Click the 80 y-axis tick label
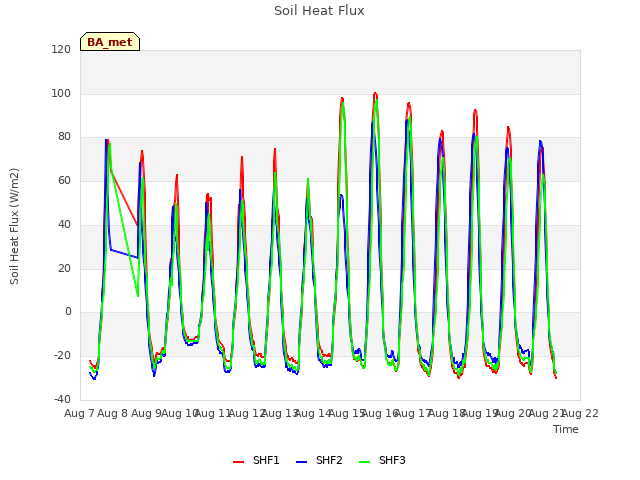 click(x=64, y=137)
